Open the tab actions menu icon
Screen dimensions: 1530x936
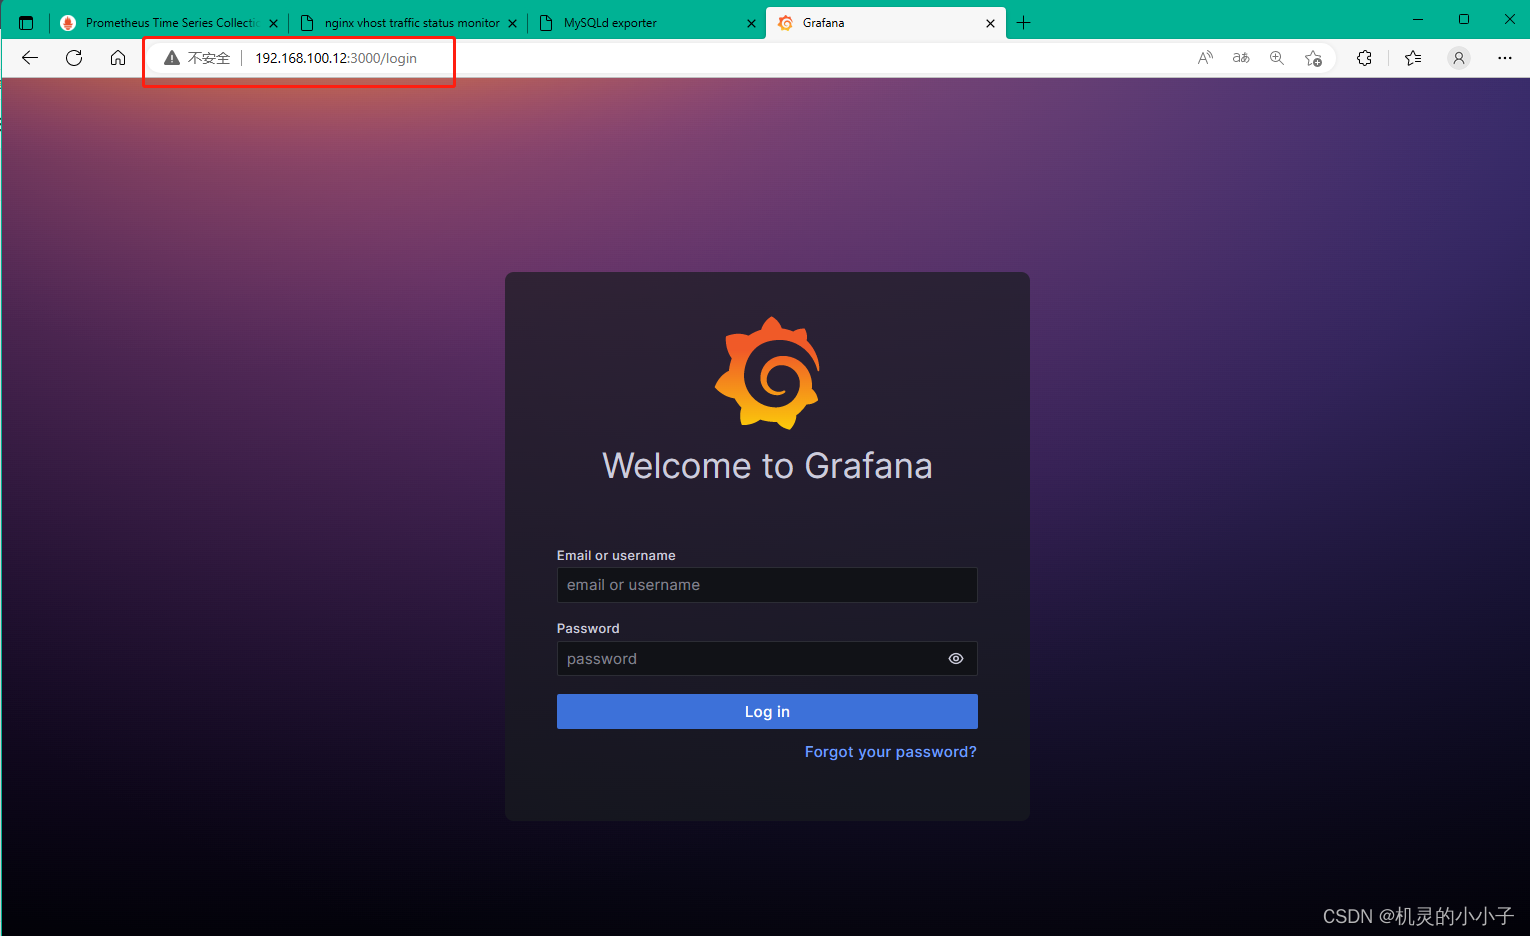click(x=26, y=23)
